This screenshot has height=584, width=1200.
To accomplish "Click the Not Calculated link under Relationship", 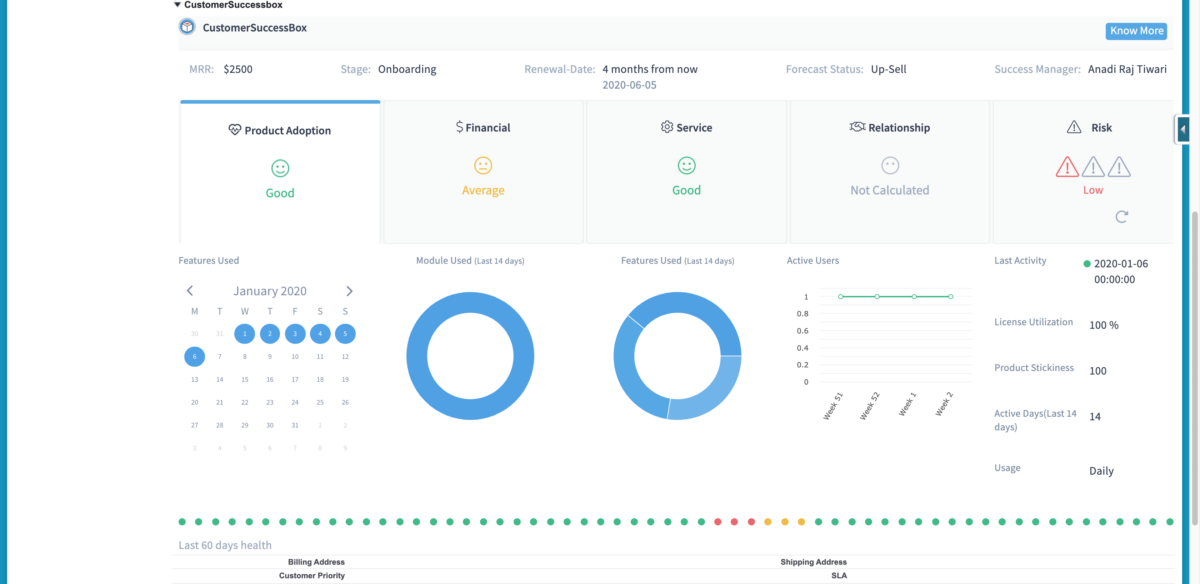I will coord(889,190).
